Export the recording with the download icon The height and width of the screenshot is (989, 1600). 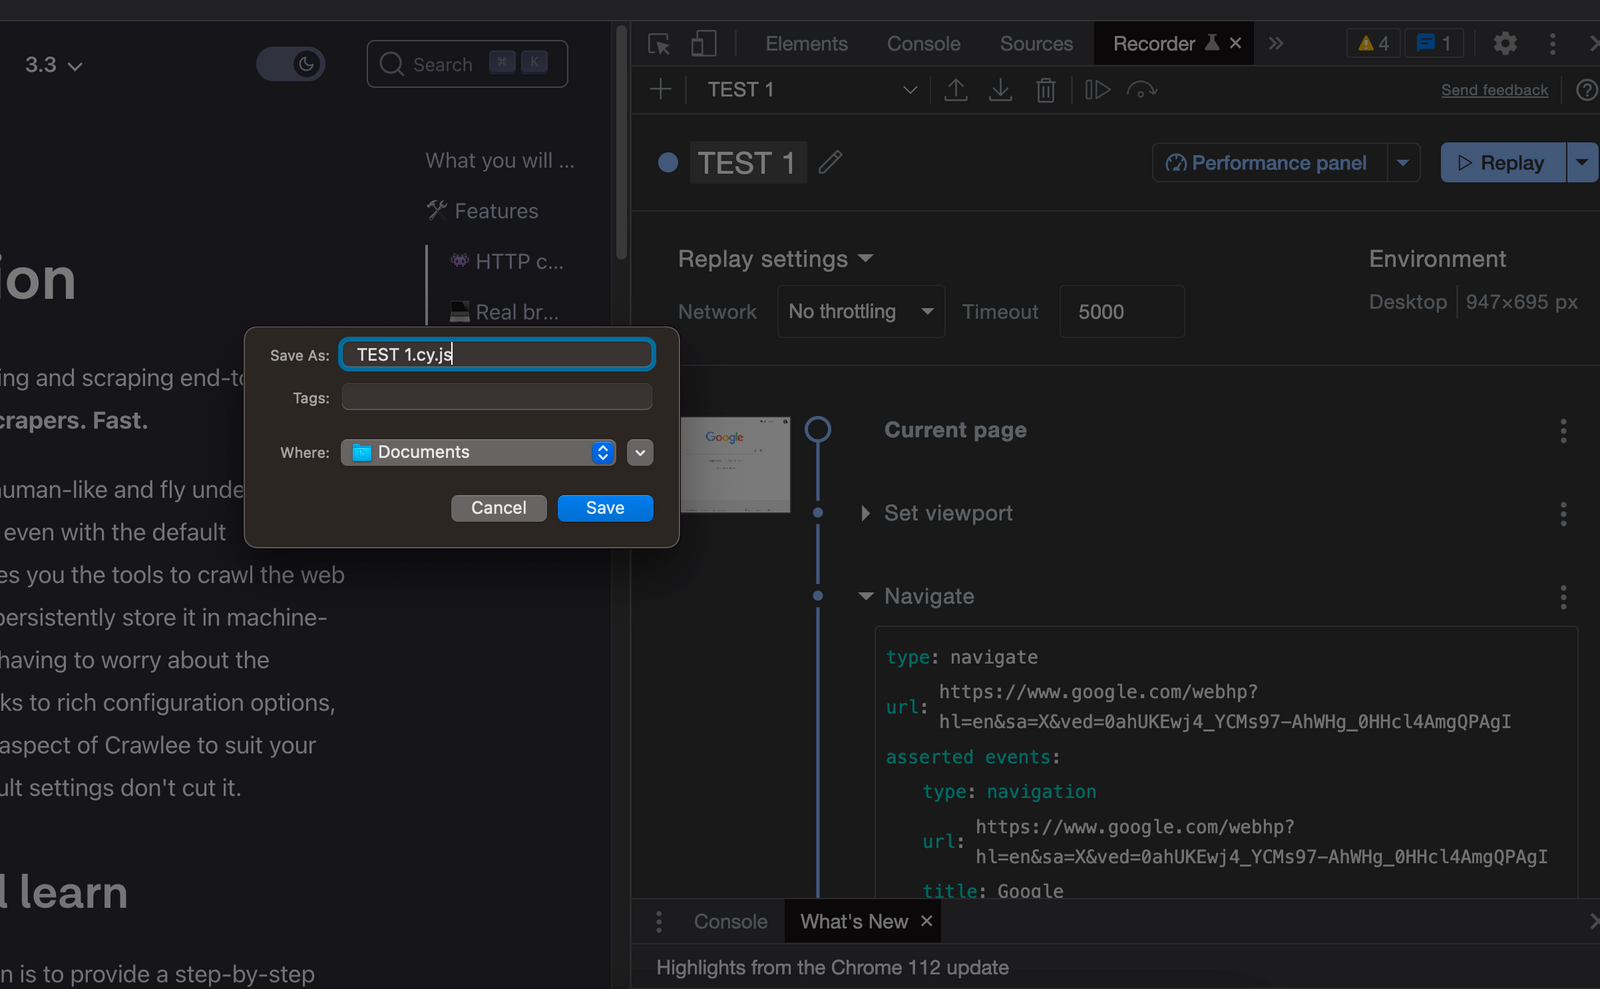(x=1000, y=89)
